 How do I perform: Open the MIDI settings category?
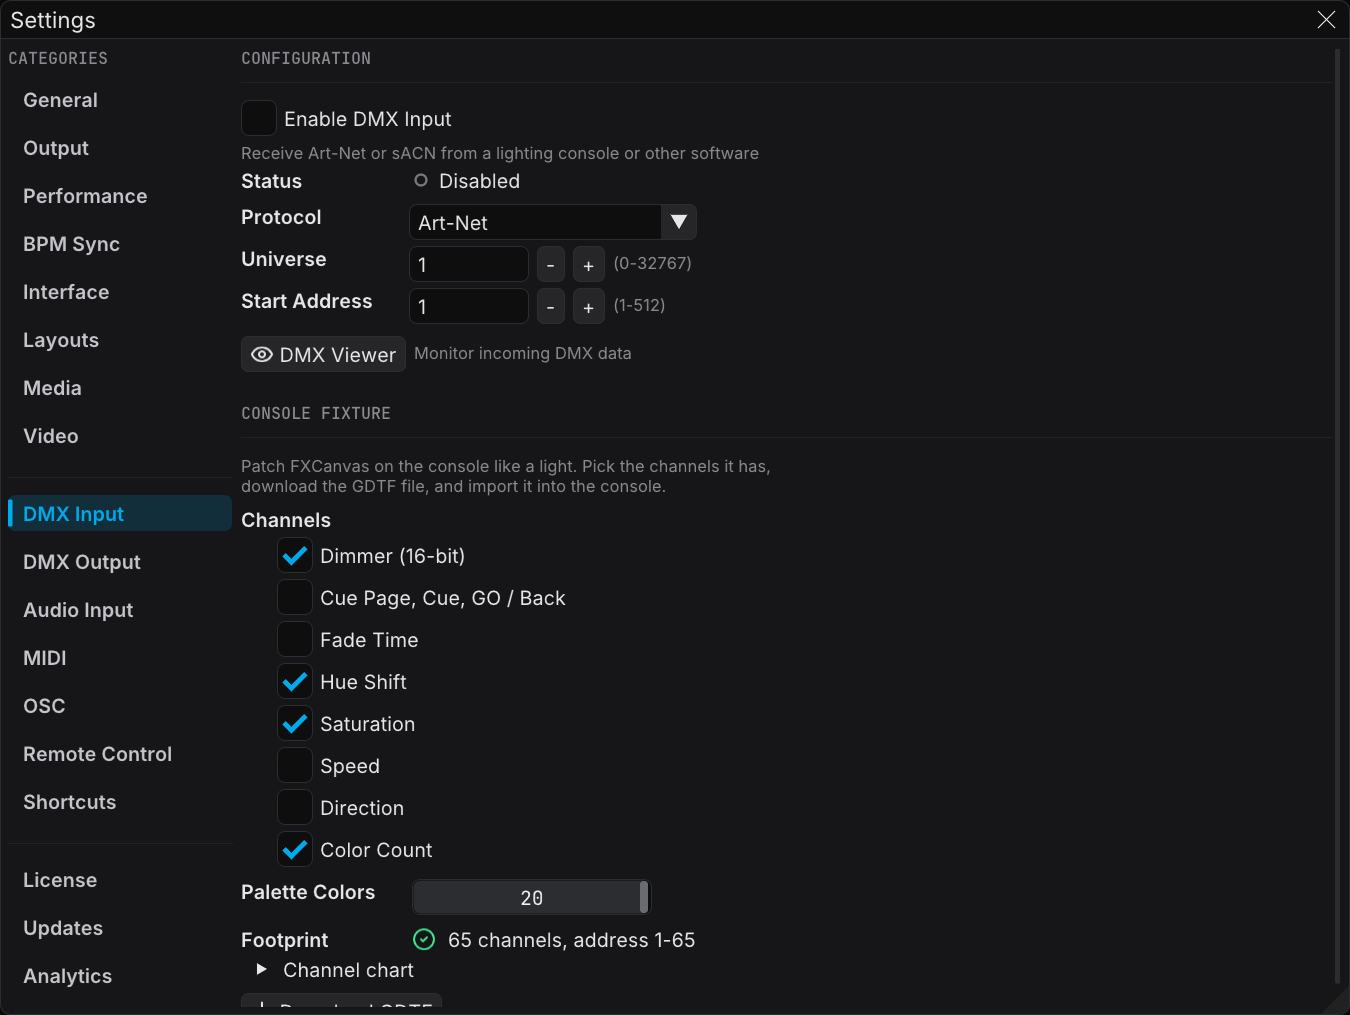[120, 658]
